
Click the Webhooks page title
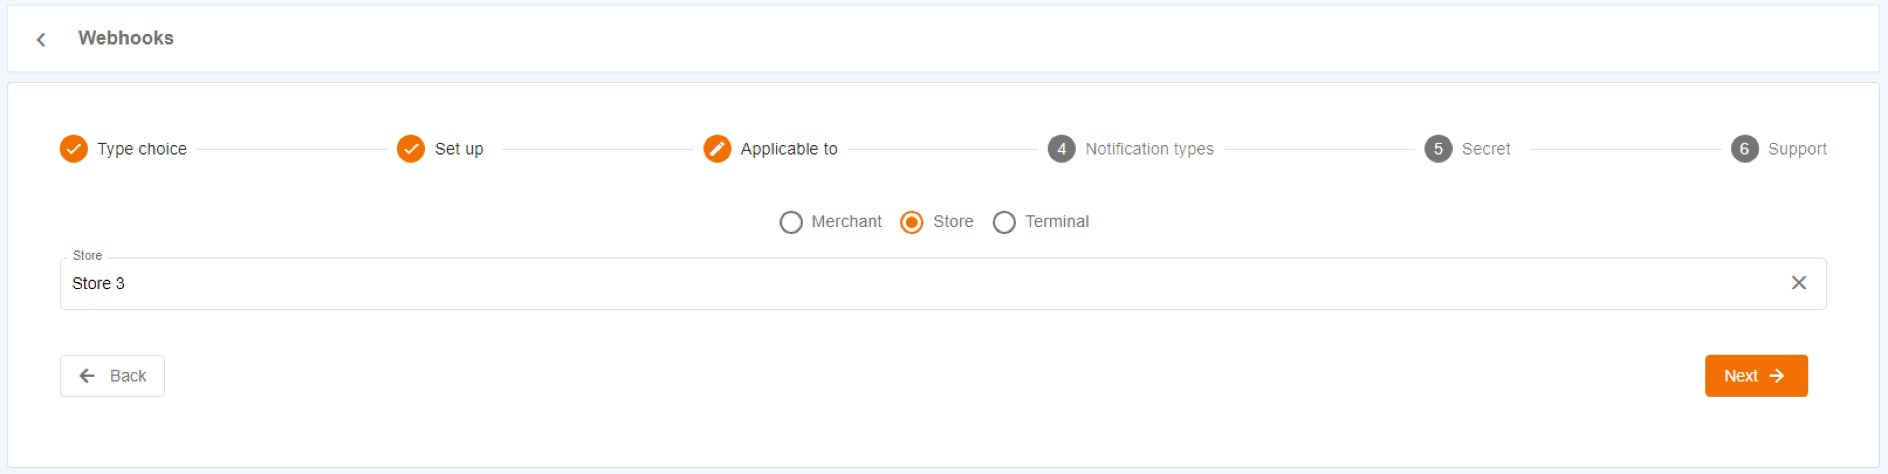click(126, 38)
